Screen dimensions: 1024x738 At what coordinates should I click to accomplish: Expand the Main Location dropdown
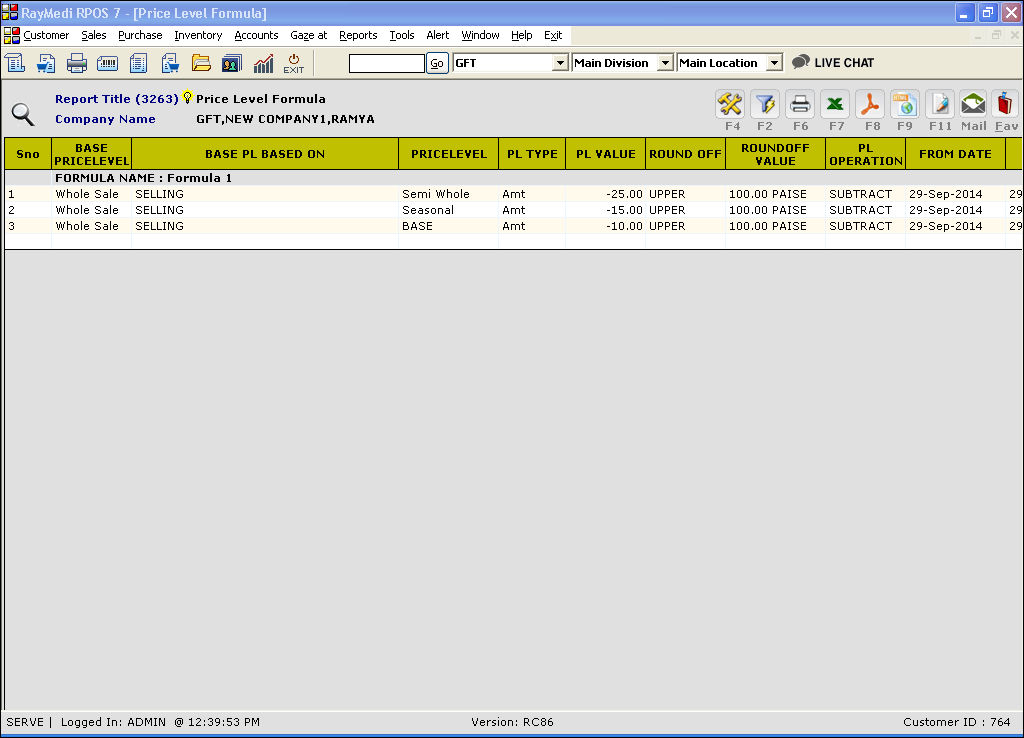(773, 63)
